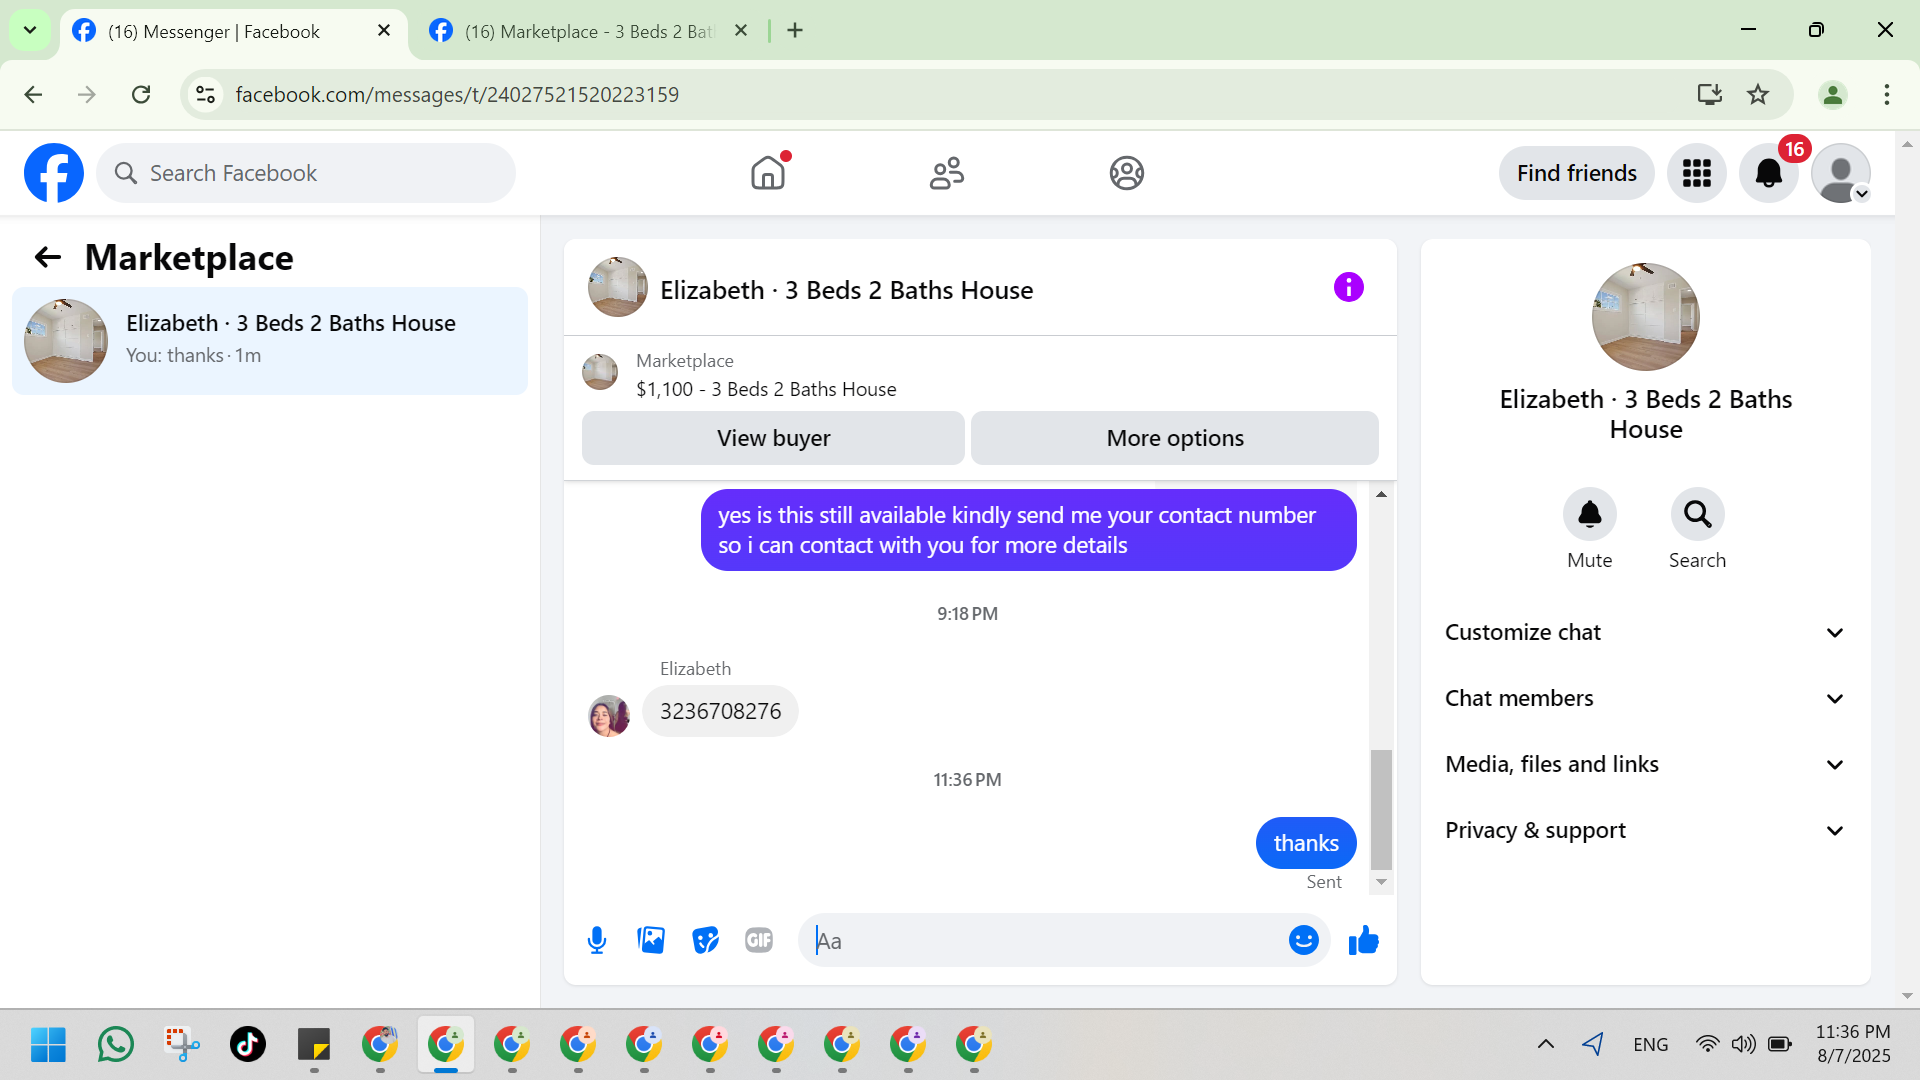The image size is (1920, 1080).
Task: Click the purple conversation info icon
Action: click(1348, 288)
